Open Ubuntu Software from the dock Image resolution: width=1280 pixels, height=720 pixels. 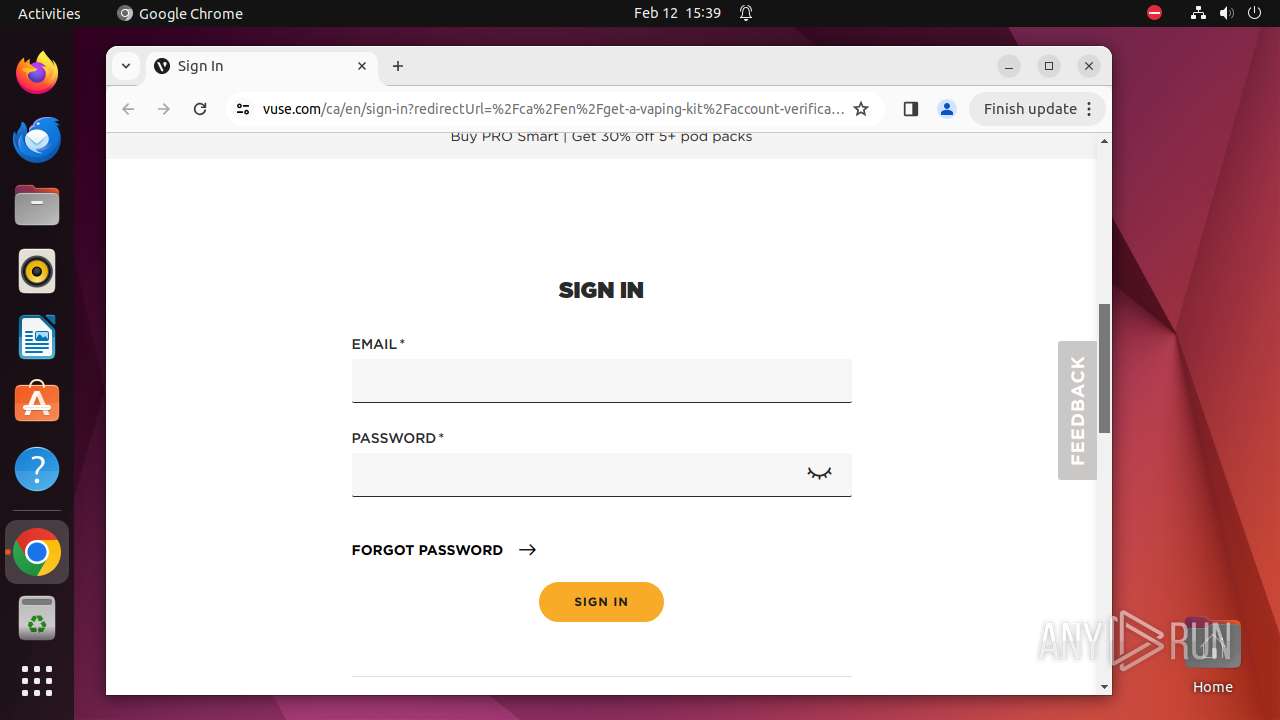(37, 403)
